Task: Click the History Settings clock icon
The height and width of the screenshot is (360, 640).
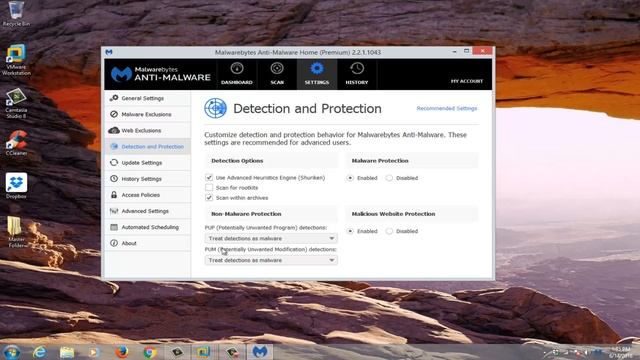Action: pyautogui.click(x=114, y=179)
